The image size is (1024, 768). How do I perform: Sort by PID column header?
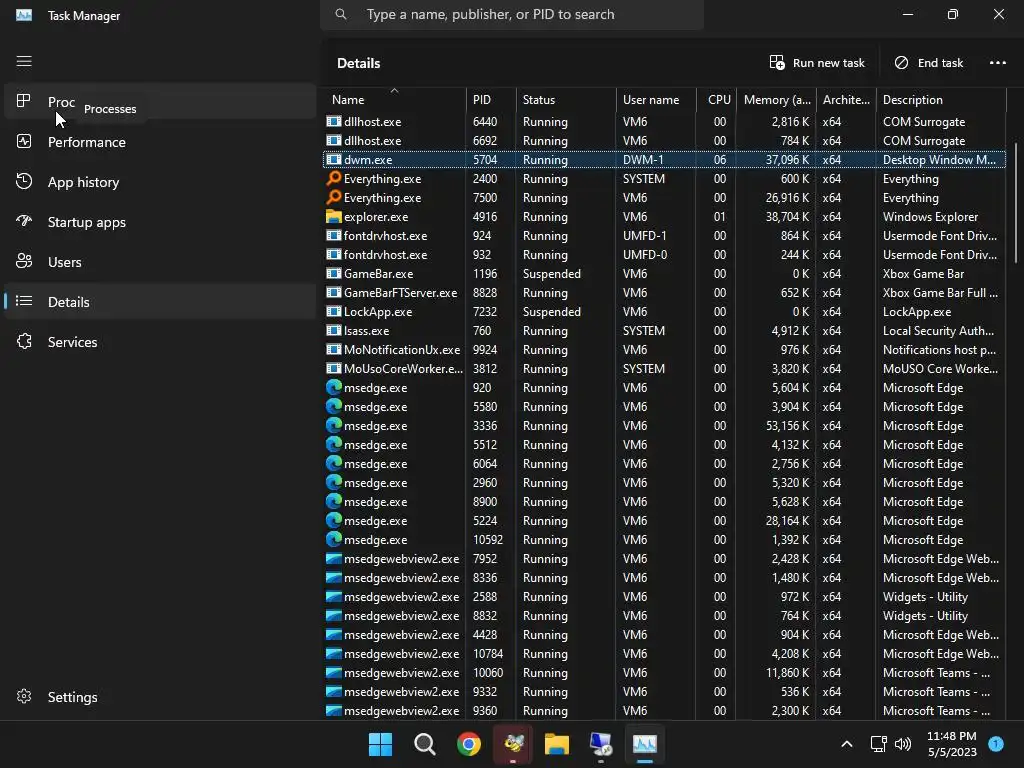491,99
